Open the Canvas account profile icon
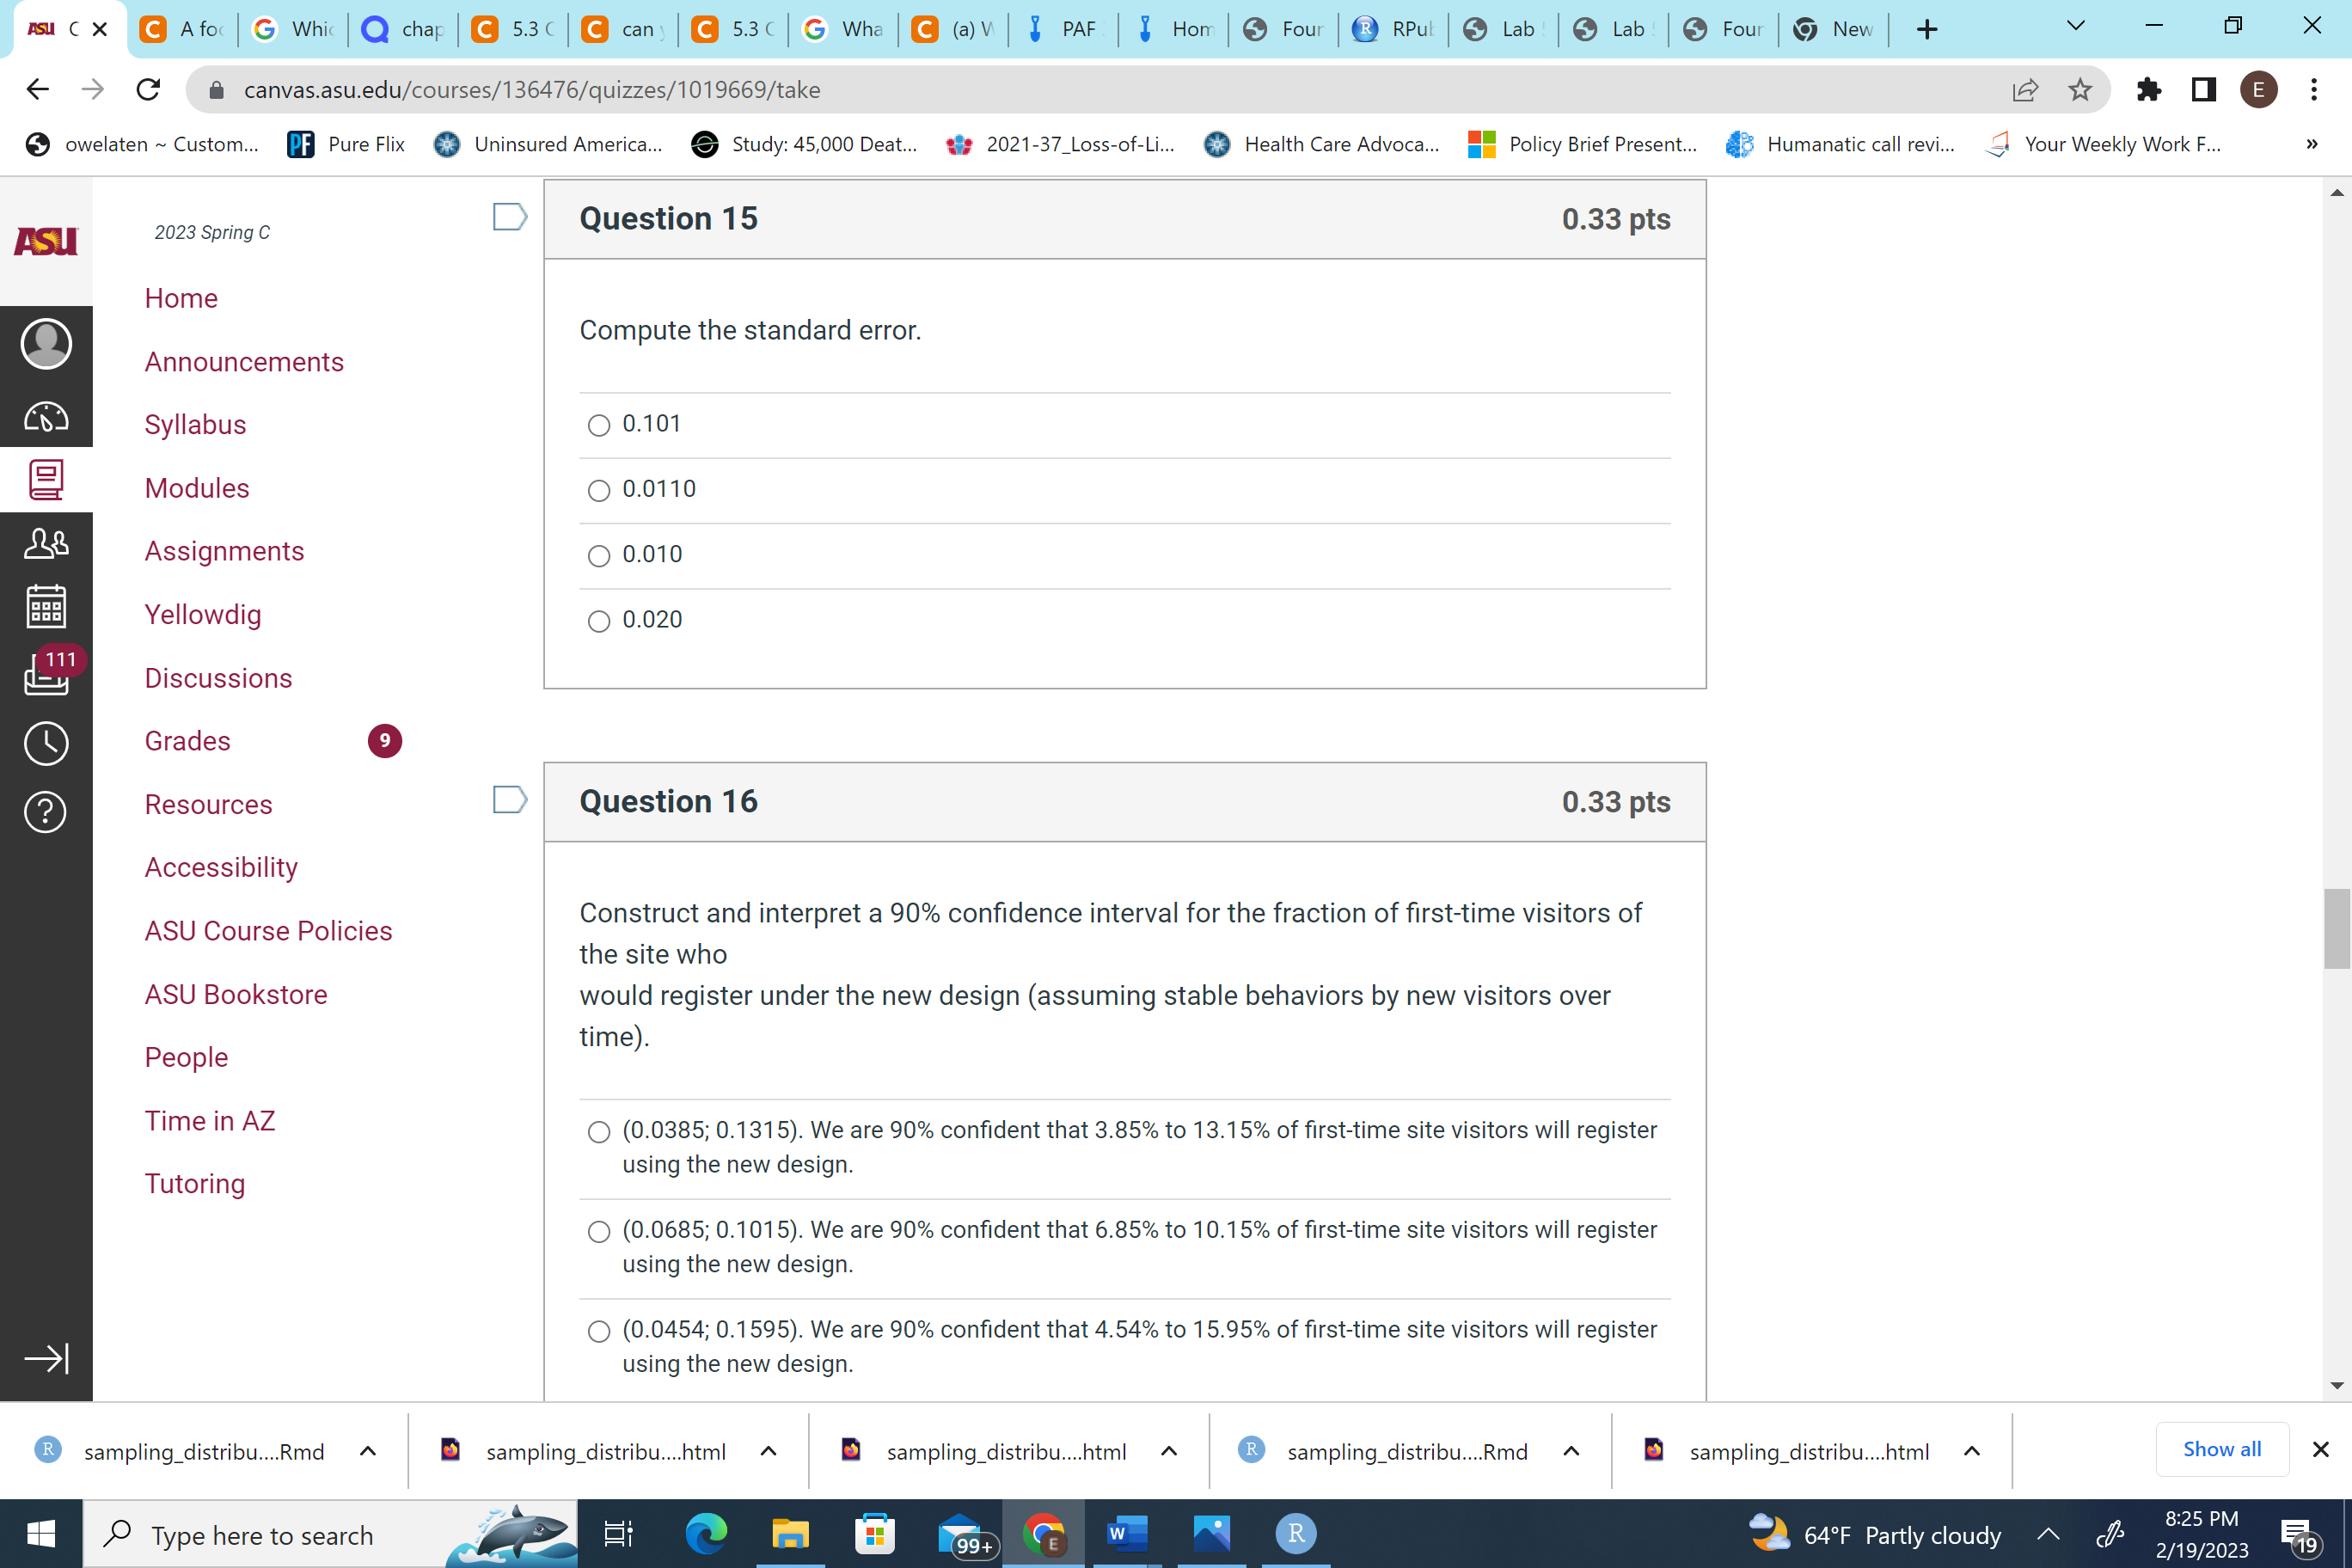2352x1568 pixels. [46, 343]
